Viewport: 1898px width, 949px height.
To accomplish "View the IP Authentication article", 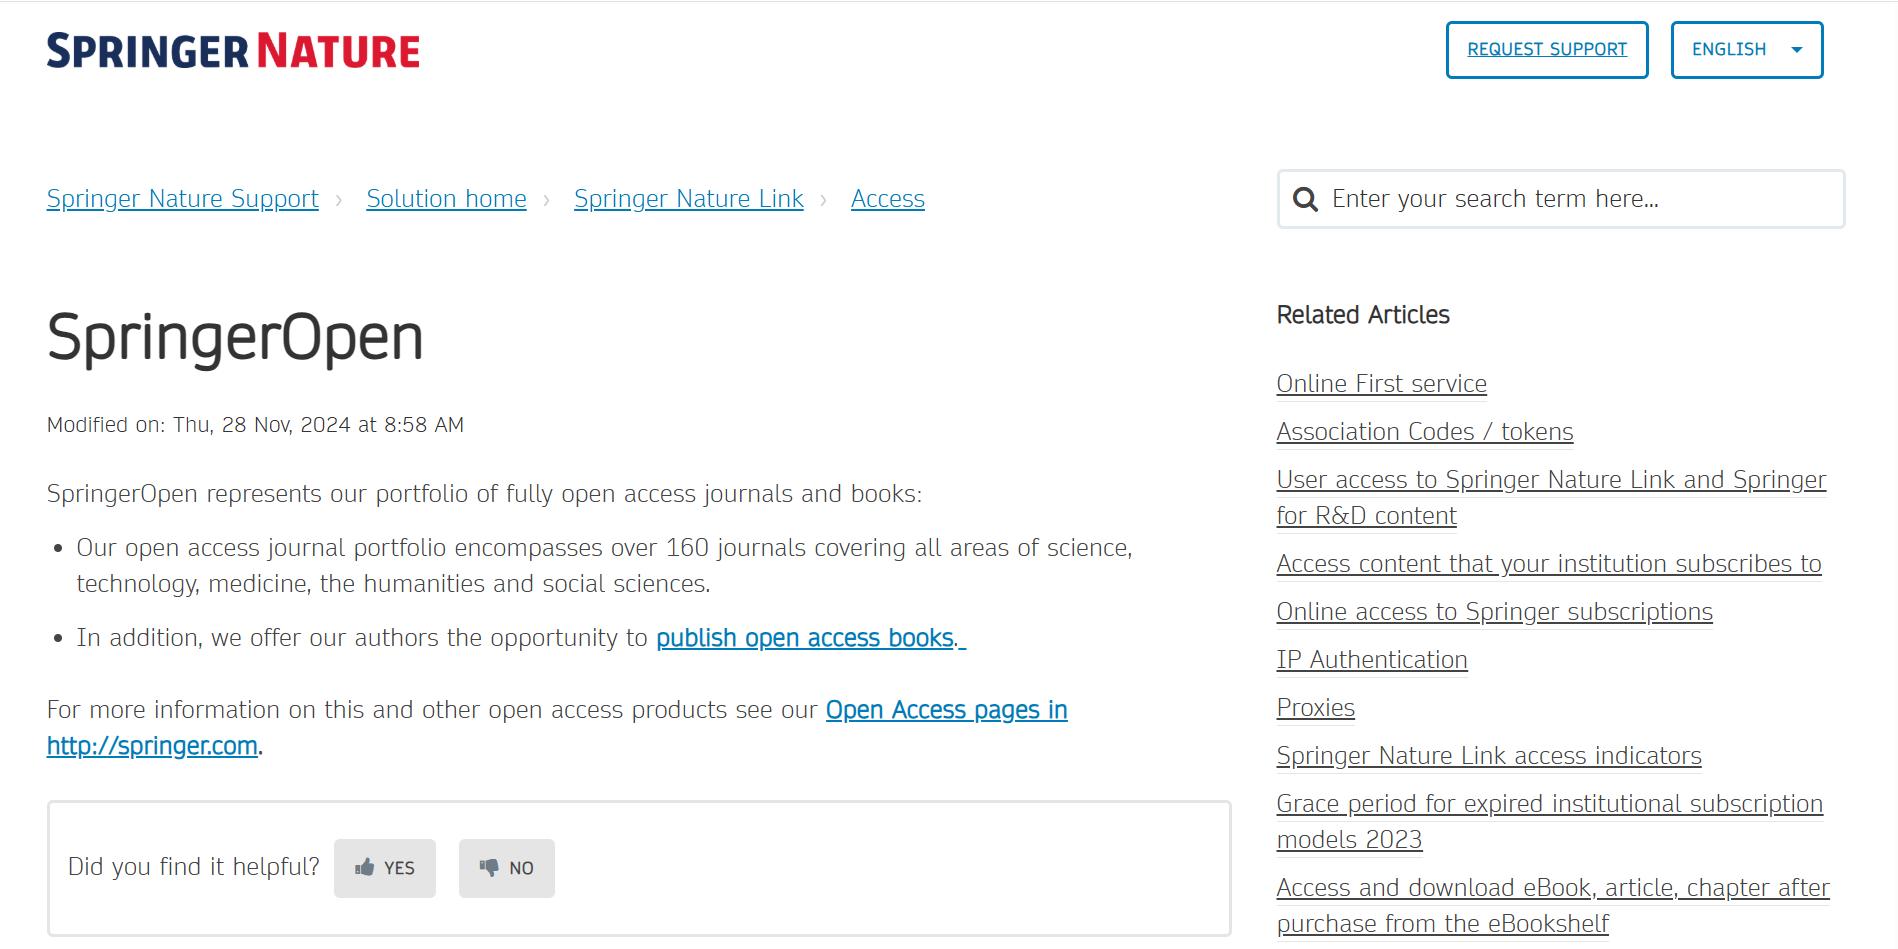I will tap(1371, 660).
